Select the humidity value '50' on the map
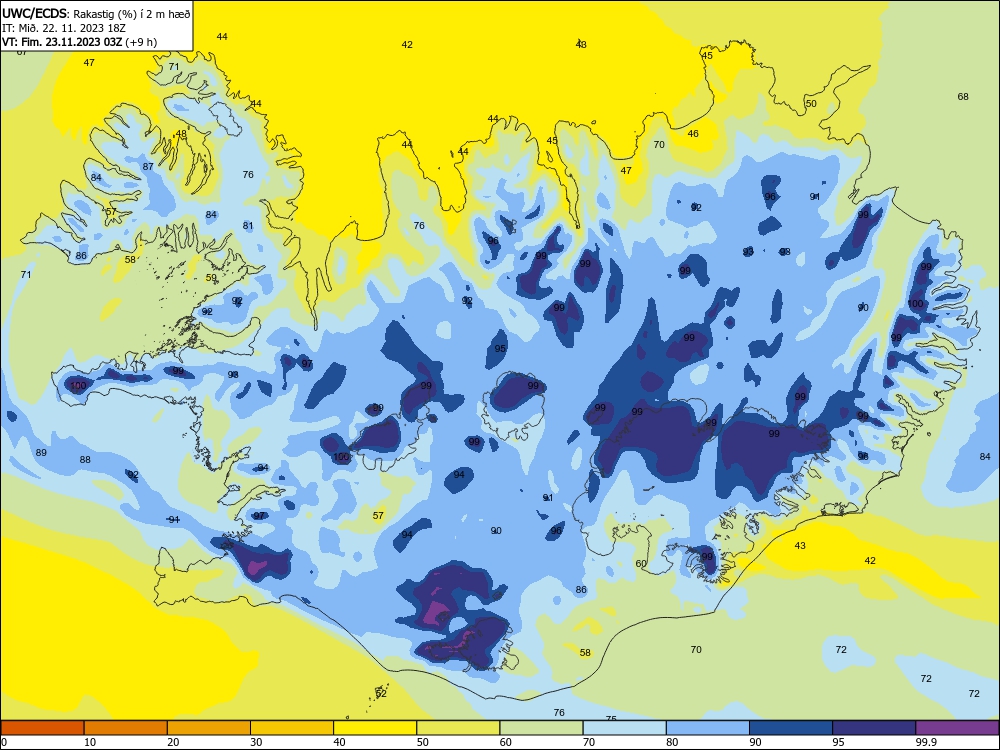This screenshot has width=1000, height=750. point(811,103)
